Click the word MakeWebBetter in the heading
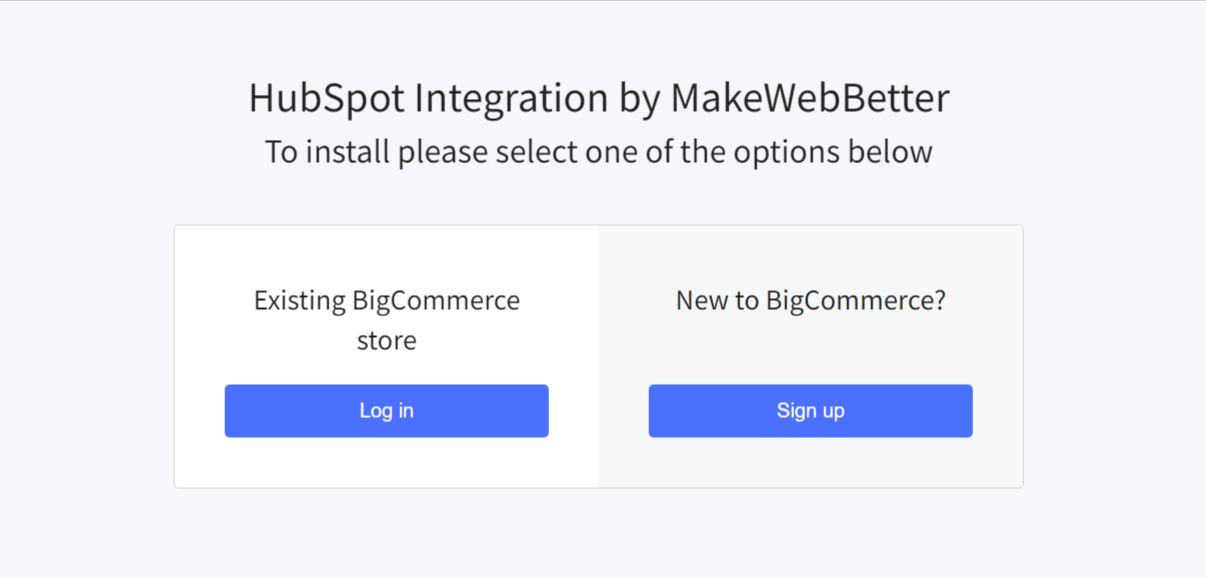The height and width of the screenshot is (578, 1206). tap(809, 98)
